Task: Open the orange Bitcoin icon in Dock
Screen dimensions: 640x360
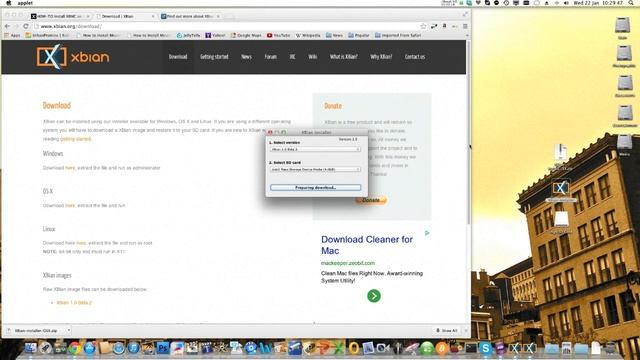Action: 442,348
